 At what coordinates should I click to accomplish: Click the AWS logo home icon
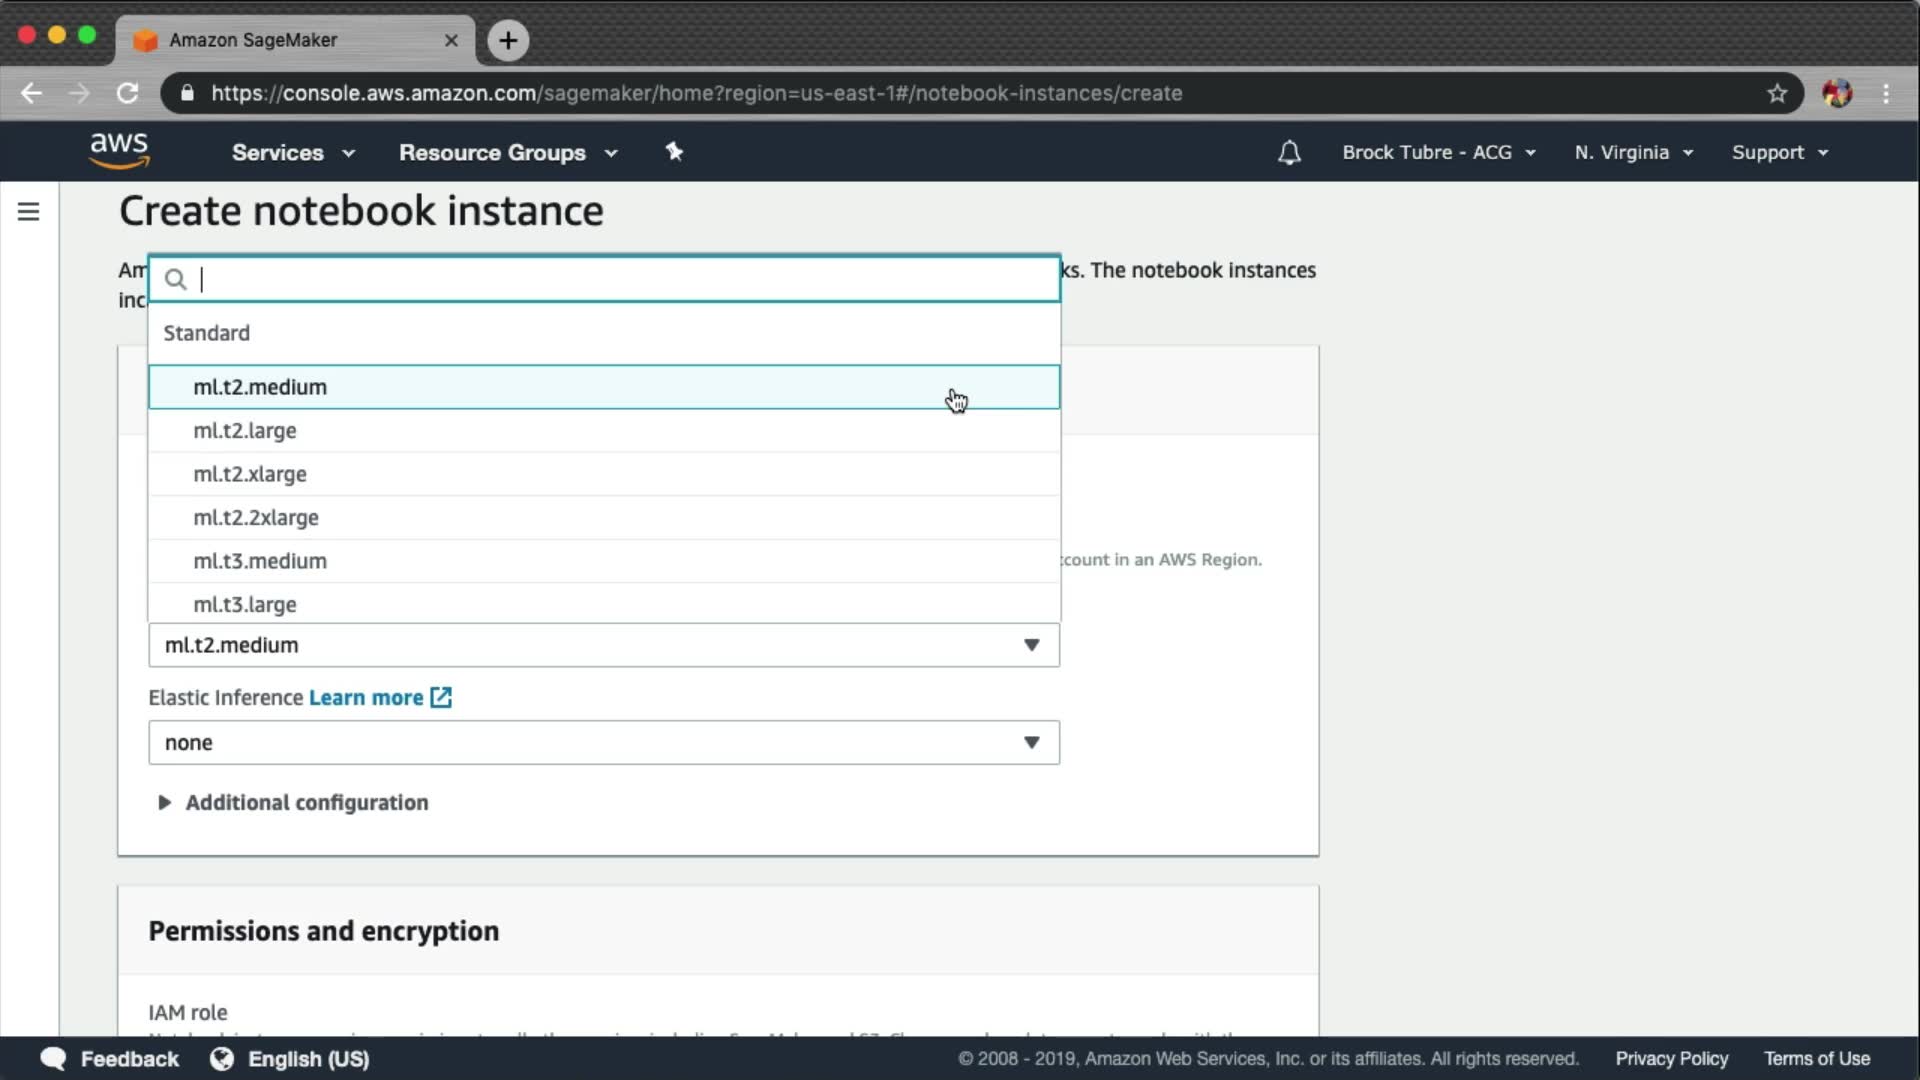pos(119,151)
